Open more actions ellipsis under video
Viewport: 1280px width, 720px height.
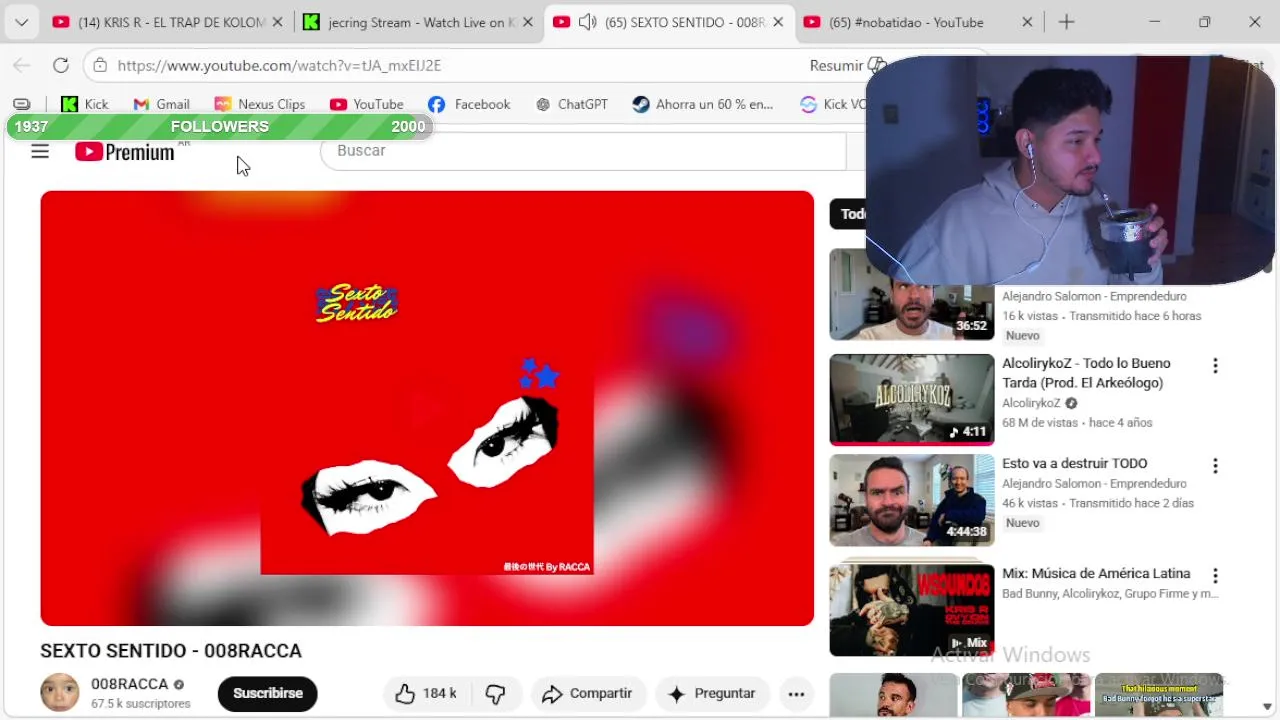click(796, 693)
